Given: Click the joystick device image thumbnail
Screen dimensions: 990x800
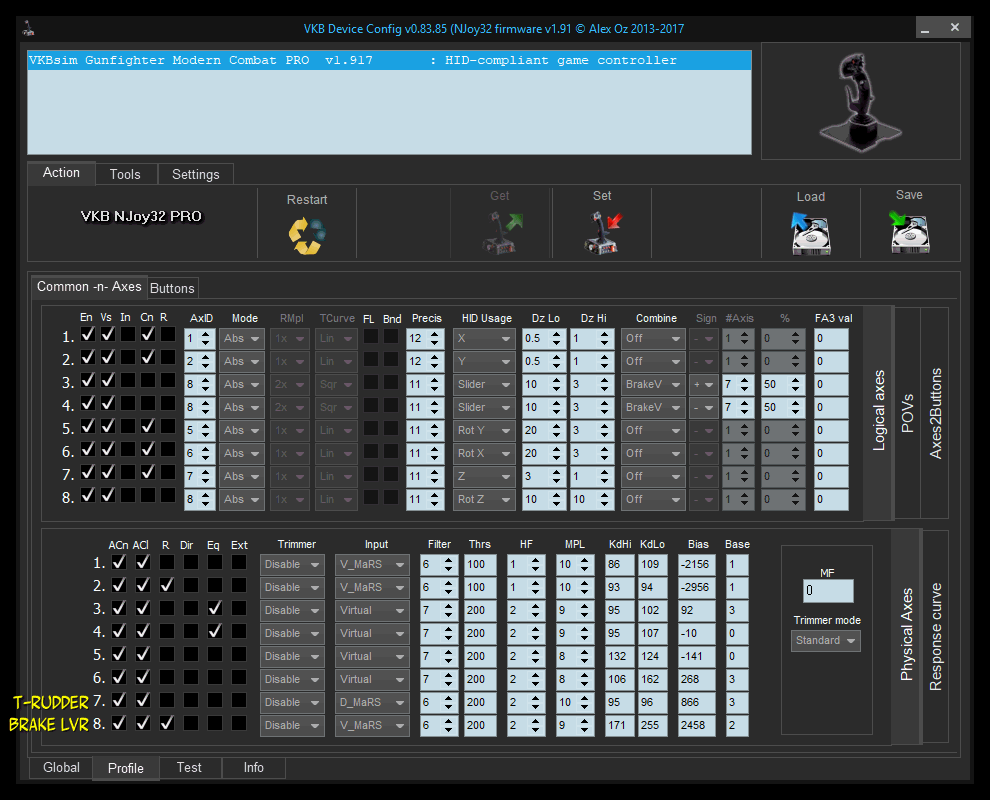Looking at the screenshot, I should click(x=860, y=101).
